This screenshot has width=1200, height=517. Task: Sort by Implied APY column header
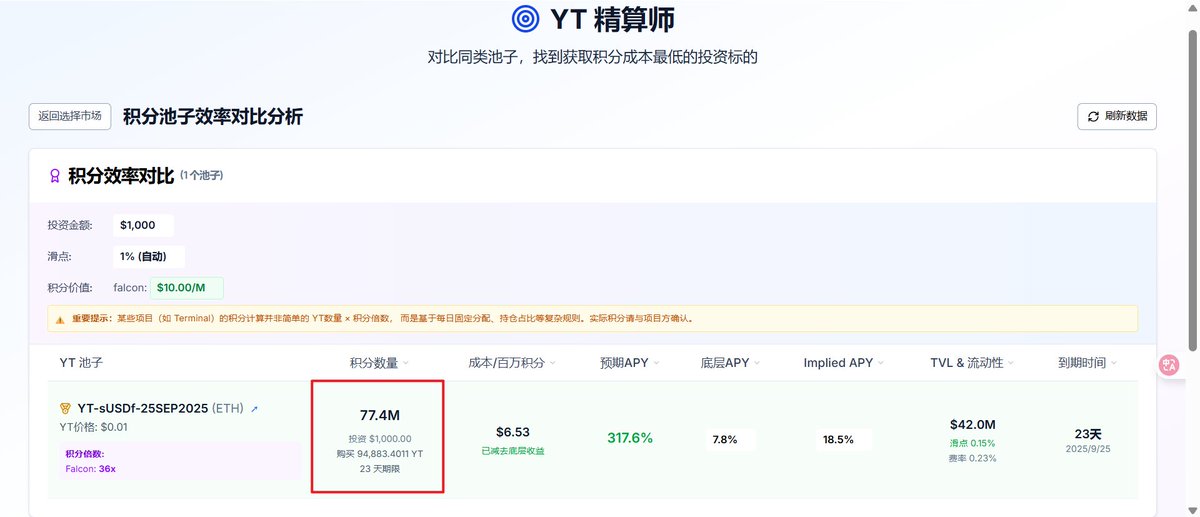coord(844,363)
